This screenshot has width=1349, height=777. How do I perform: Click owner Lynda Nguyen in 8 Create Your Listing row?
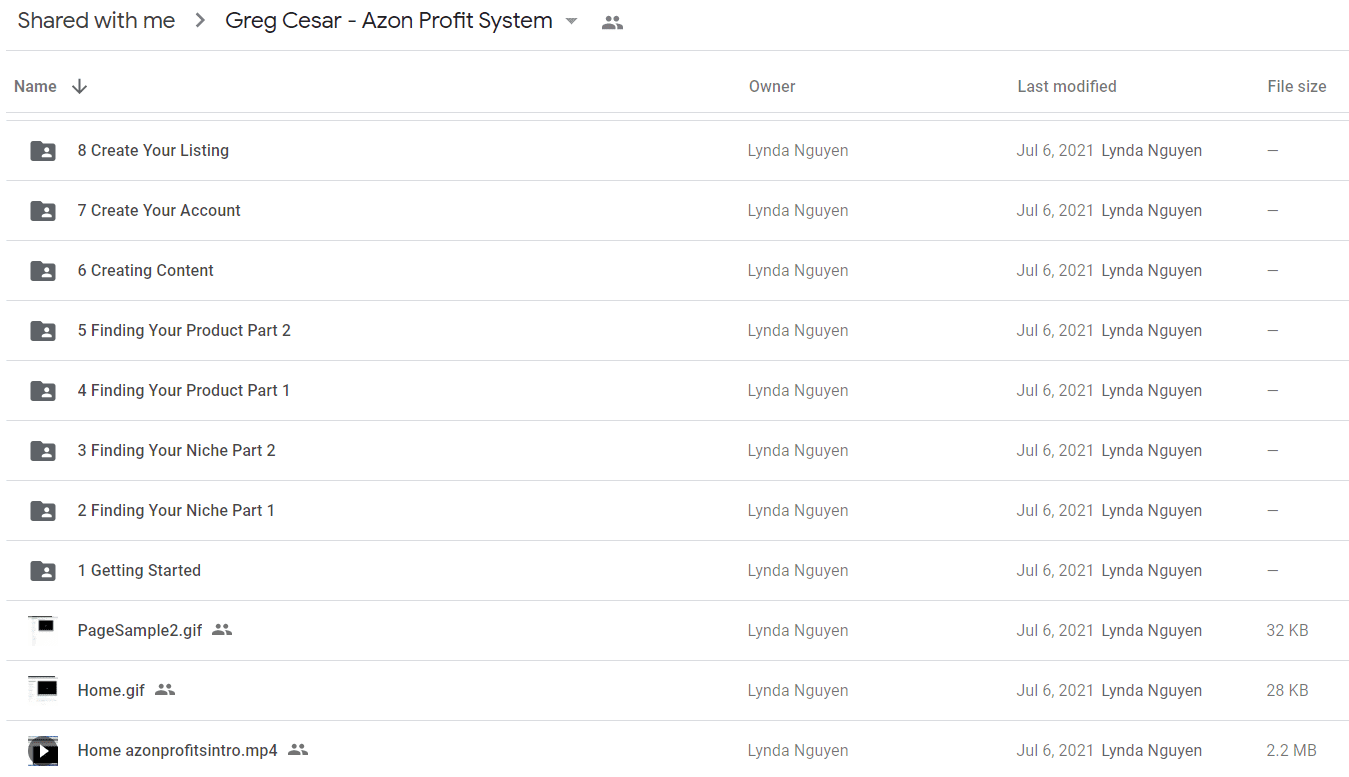click(798, 150)
